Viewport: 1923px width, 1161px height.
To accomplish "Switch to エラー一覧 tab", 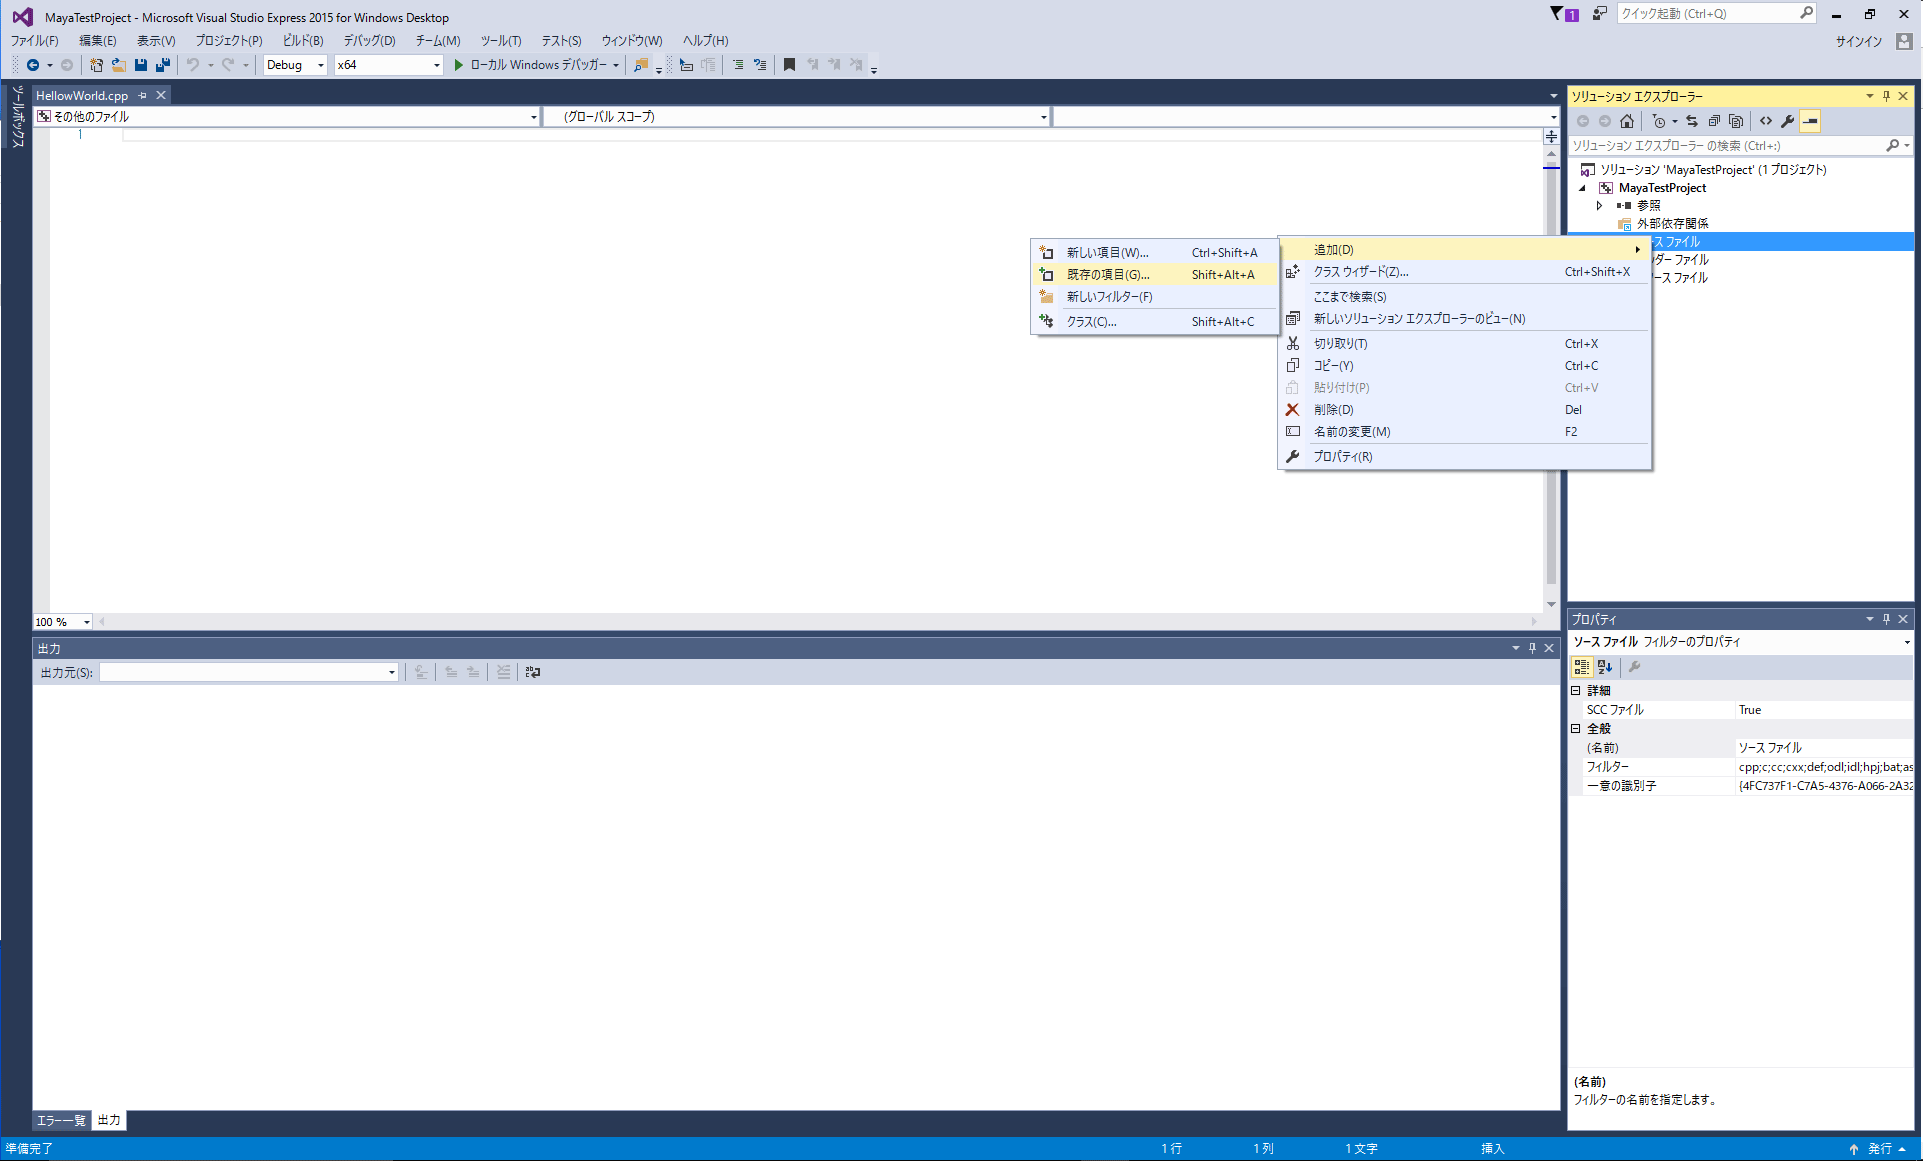I will pos(61,1120).
